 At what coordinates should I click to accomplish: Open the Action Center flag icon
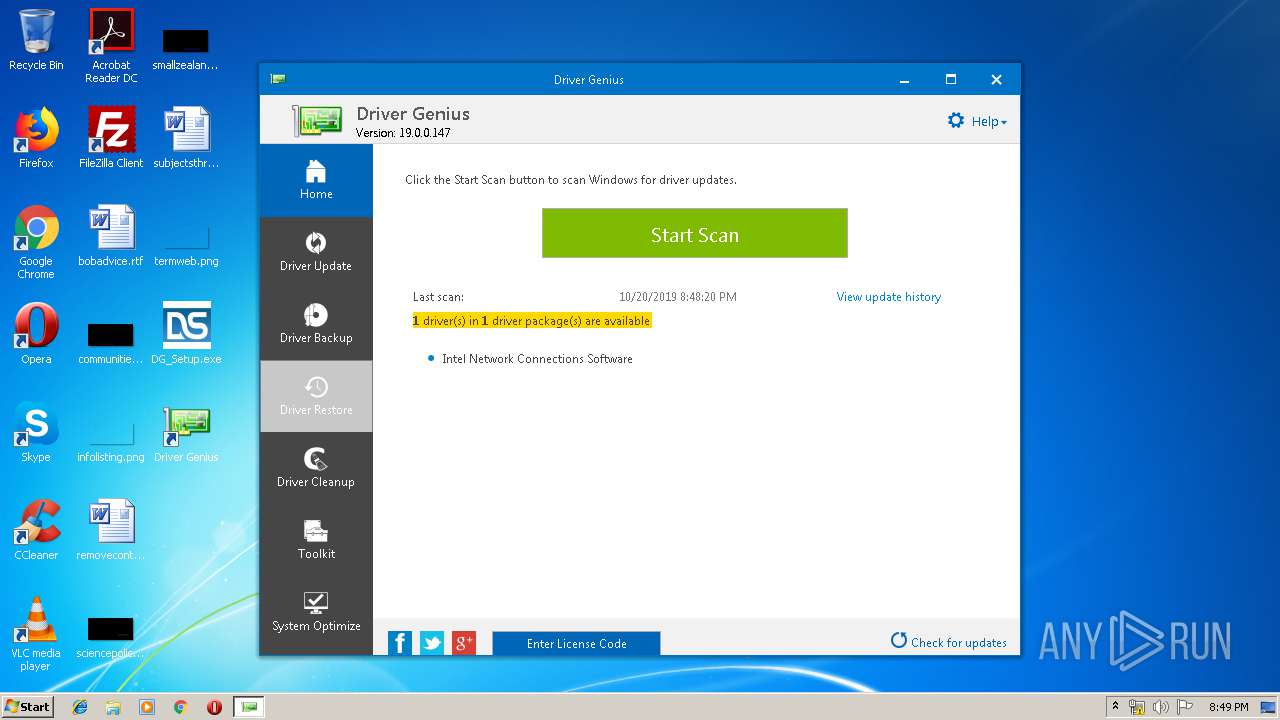coord(1184,707)
